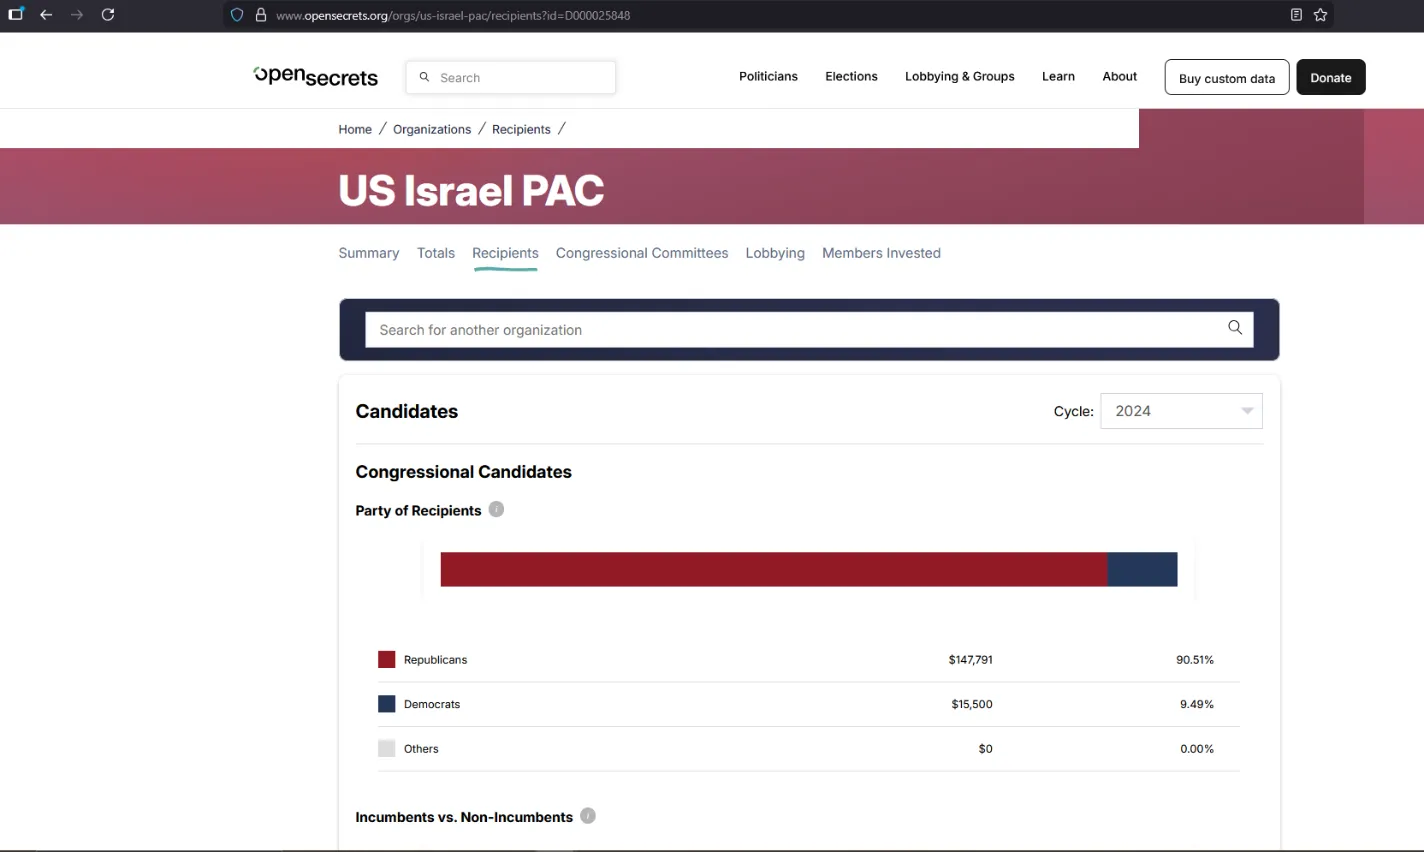Select the Recipients tab
Image resolution: width=1424 pixels, height=852 pixels.
pos(505,254)
